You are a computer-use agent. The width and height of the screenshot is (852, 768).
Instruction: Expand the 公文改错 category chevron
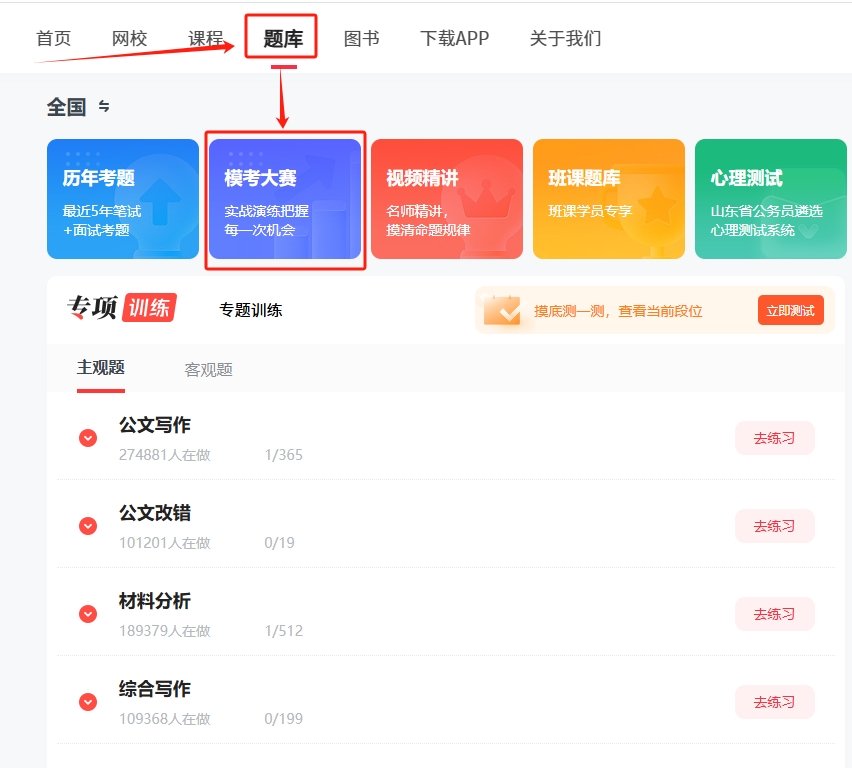[88, 526]
